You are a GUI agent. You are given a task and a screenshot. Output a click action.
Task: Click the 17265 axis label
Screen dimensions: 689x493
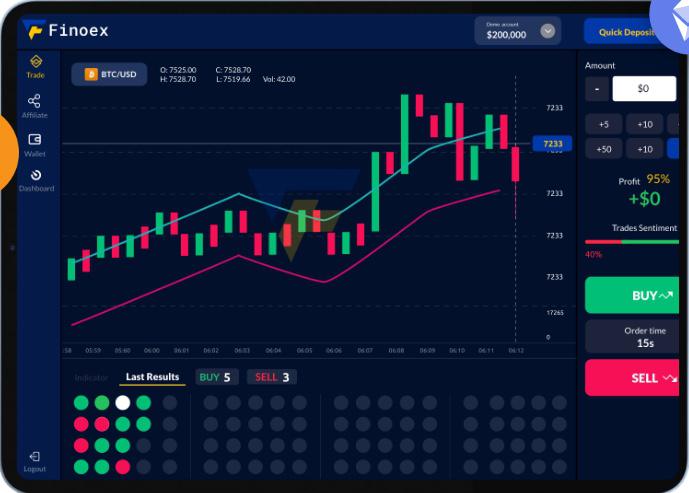coord(555,313)
